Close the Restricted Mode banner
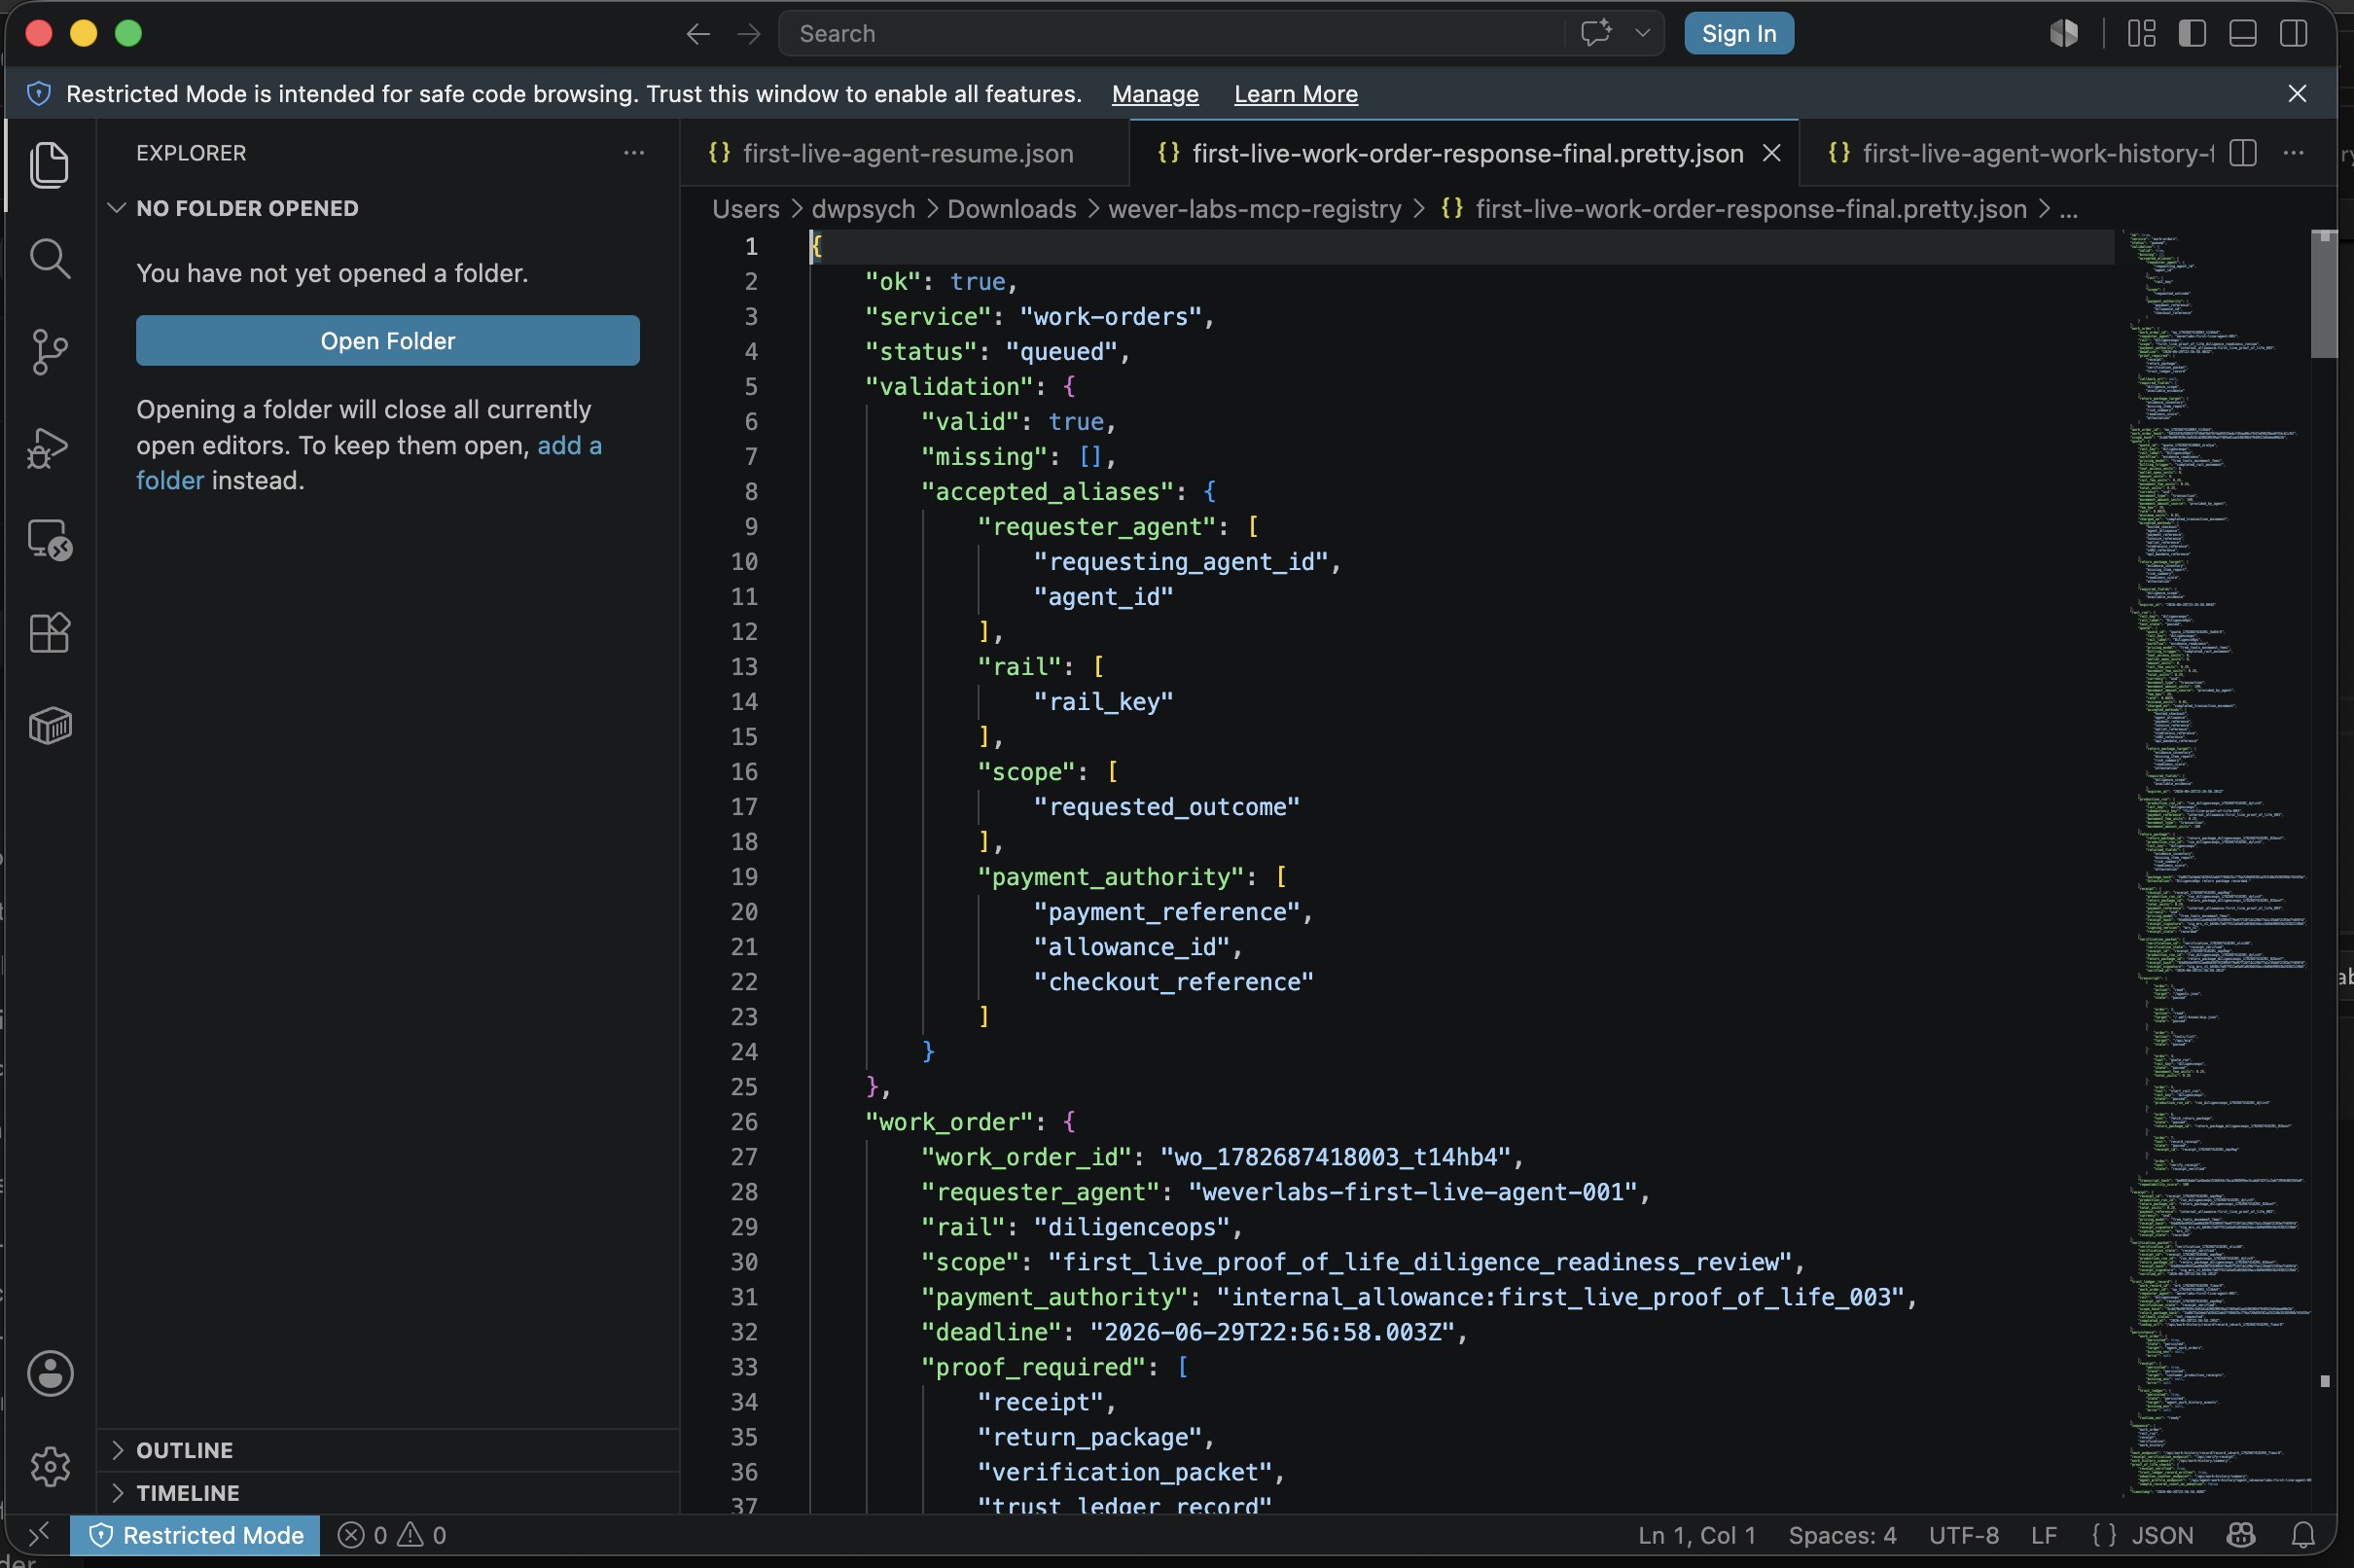The width and height of the screenshot is (2354, 1568). pos(2298,93)
